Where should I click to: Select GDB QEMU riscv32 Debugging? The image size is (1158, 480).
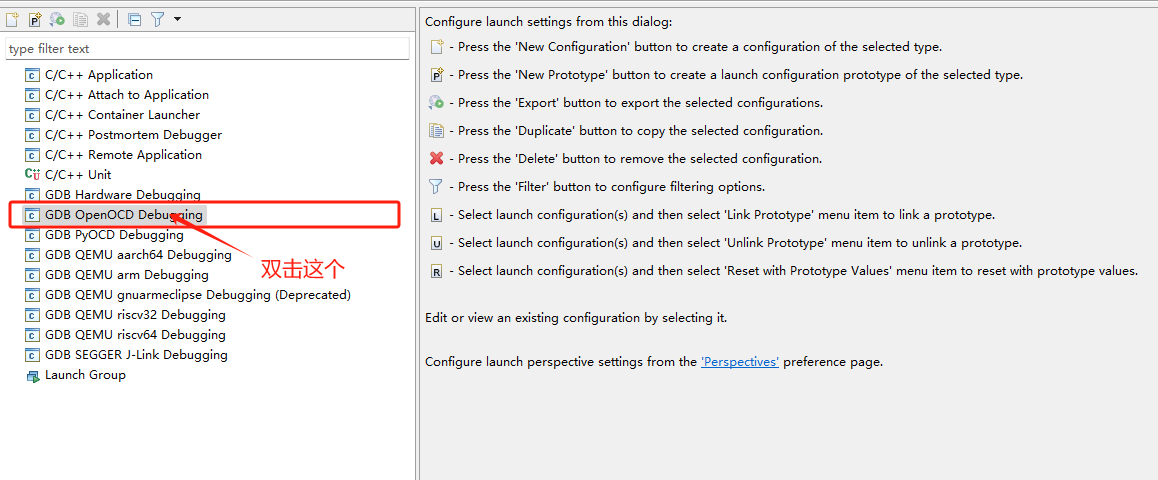tap(135, 315)
